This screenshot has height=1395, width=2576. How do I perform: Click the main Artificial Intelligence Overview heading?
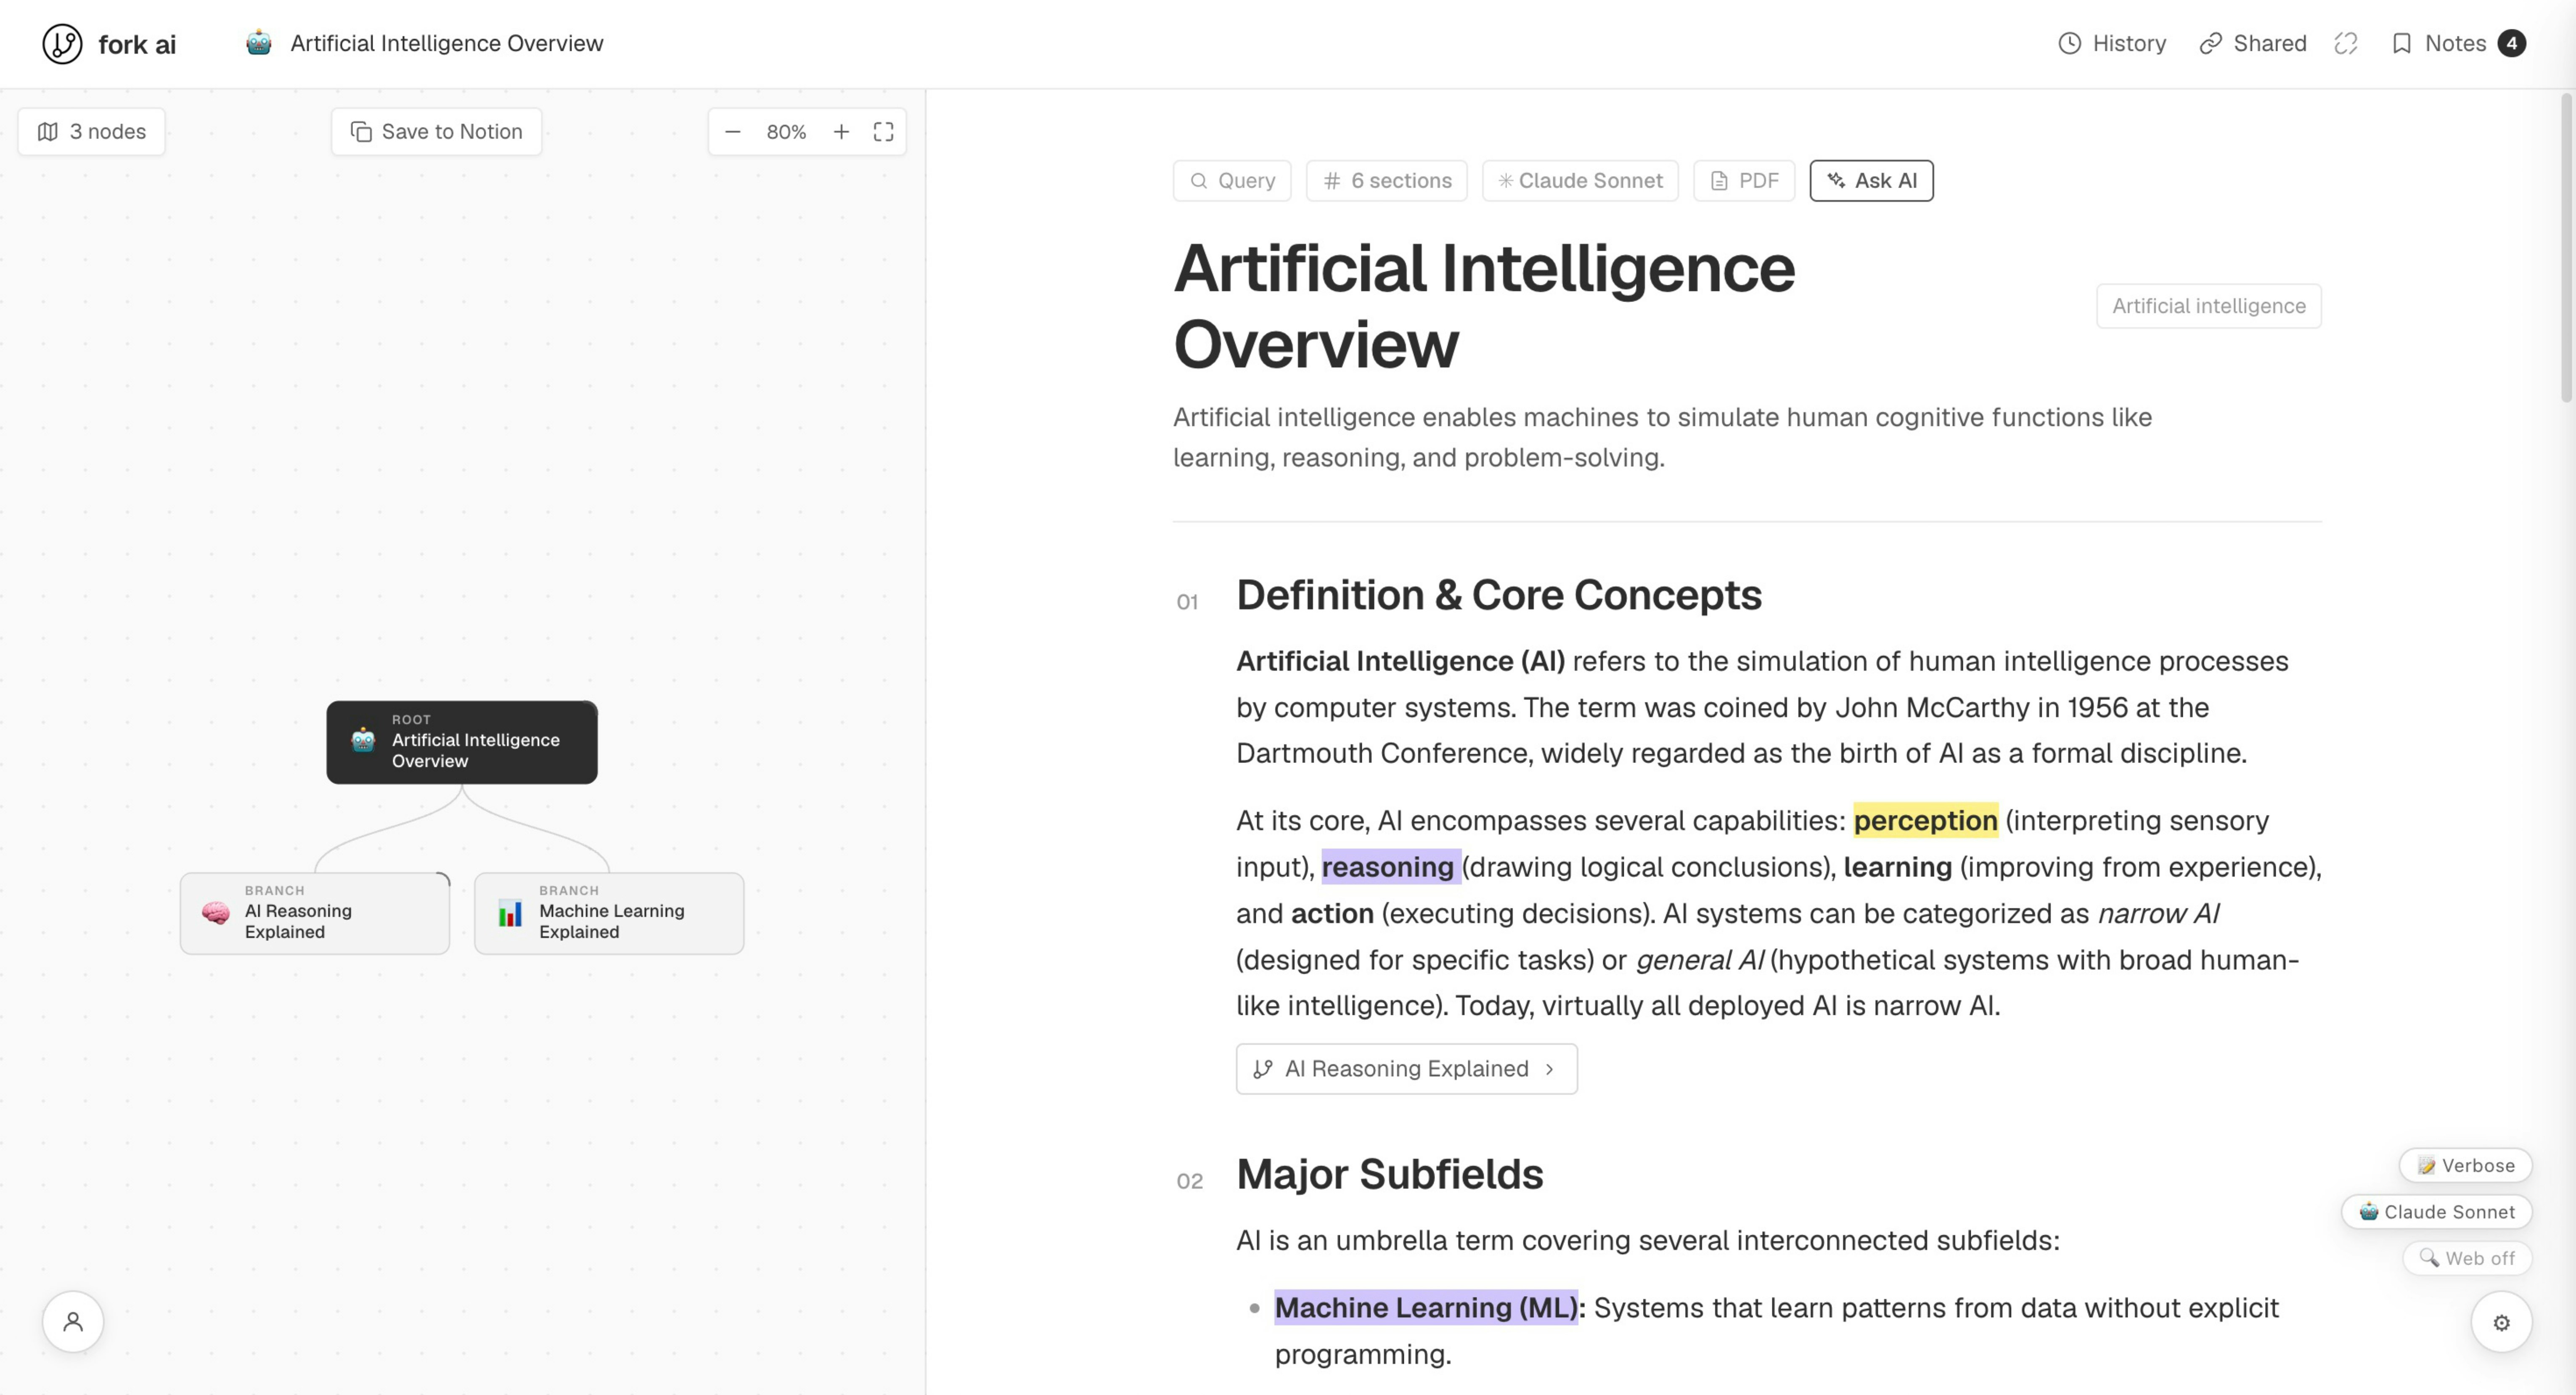pos(1484,306)
